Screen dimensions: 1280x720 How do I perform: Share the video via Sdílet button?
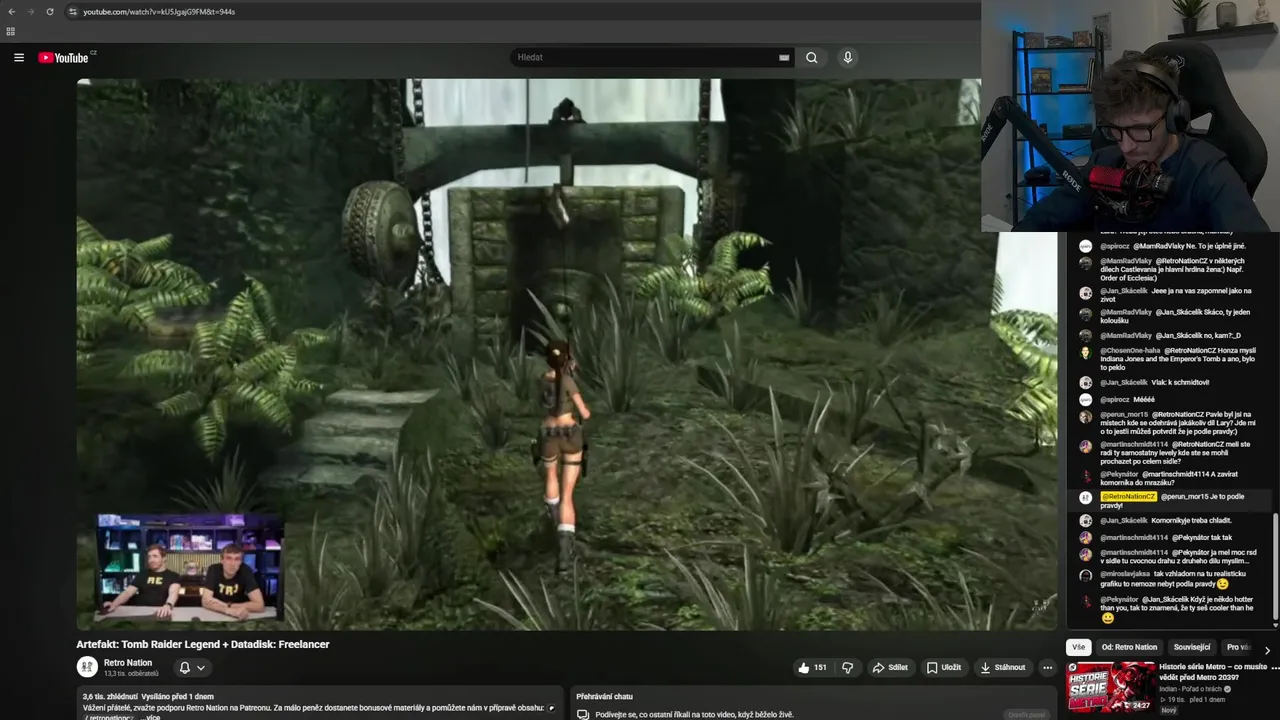pos(890,667)
